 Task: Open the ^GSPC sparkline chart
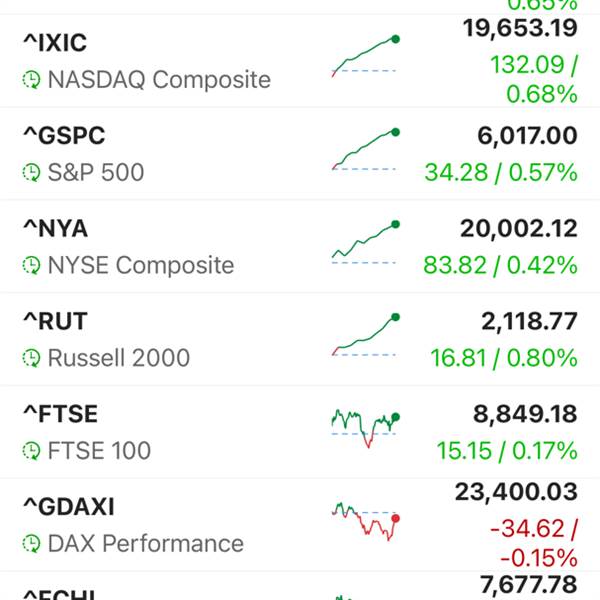pyautogui.click(x=365, y=149)
